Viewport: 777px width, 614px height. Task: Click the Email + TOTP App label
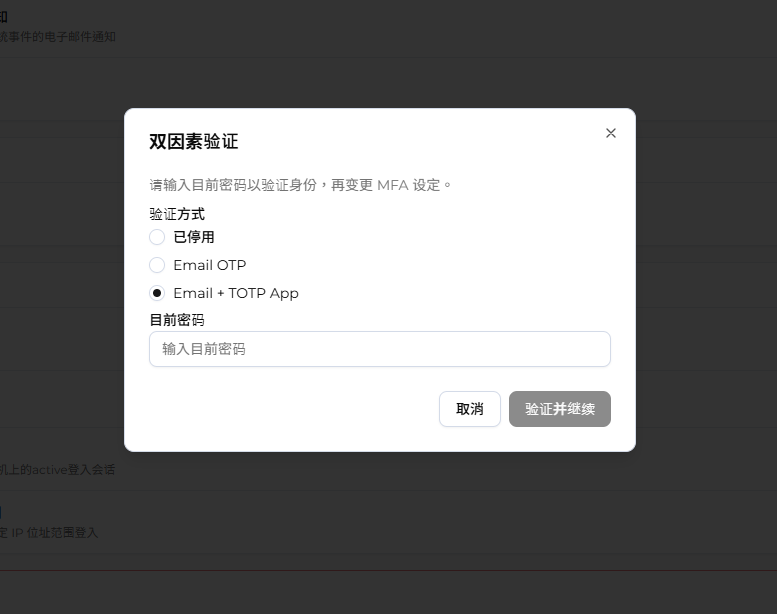pos(236,293)
